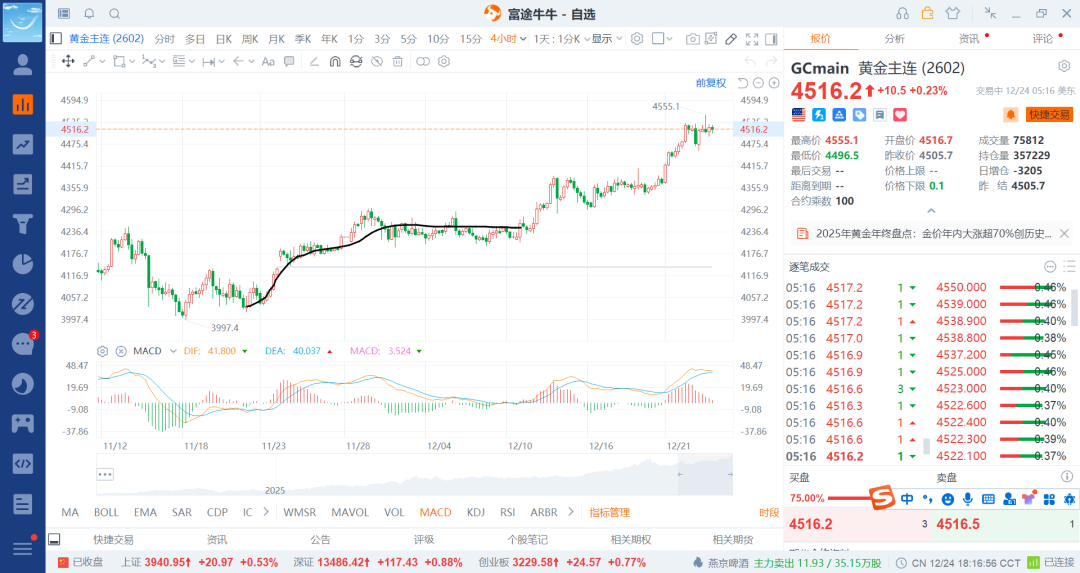Switch to 资讯 tab in right panel

[969, 39]
